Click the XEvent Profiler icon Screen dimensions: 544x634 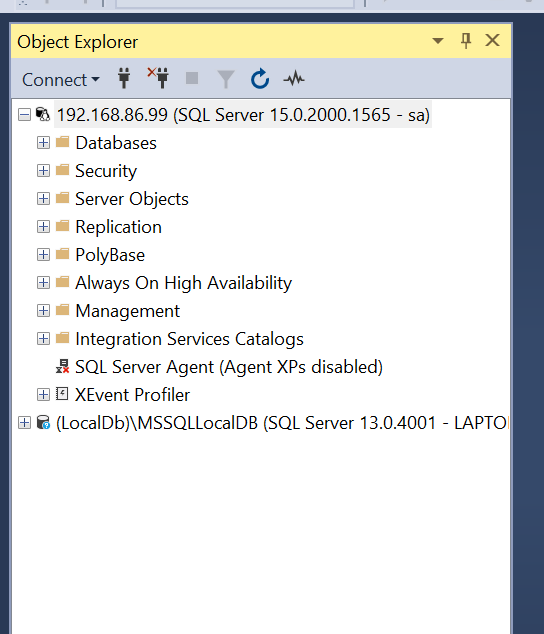pos(62,394)
